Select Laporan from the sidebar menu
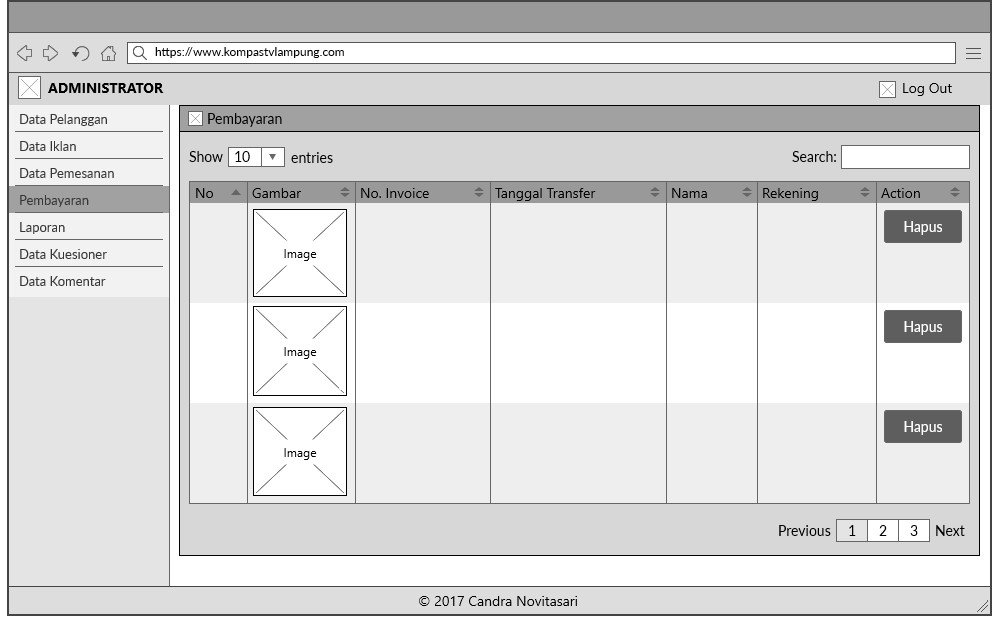The image size is (997, 622). [42, 227]
